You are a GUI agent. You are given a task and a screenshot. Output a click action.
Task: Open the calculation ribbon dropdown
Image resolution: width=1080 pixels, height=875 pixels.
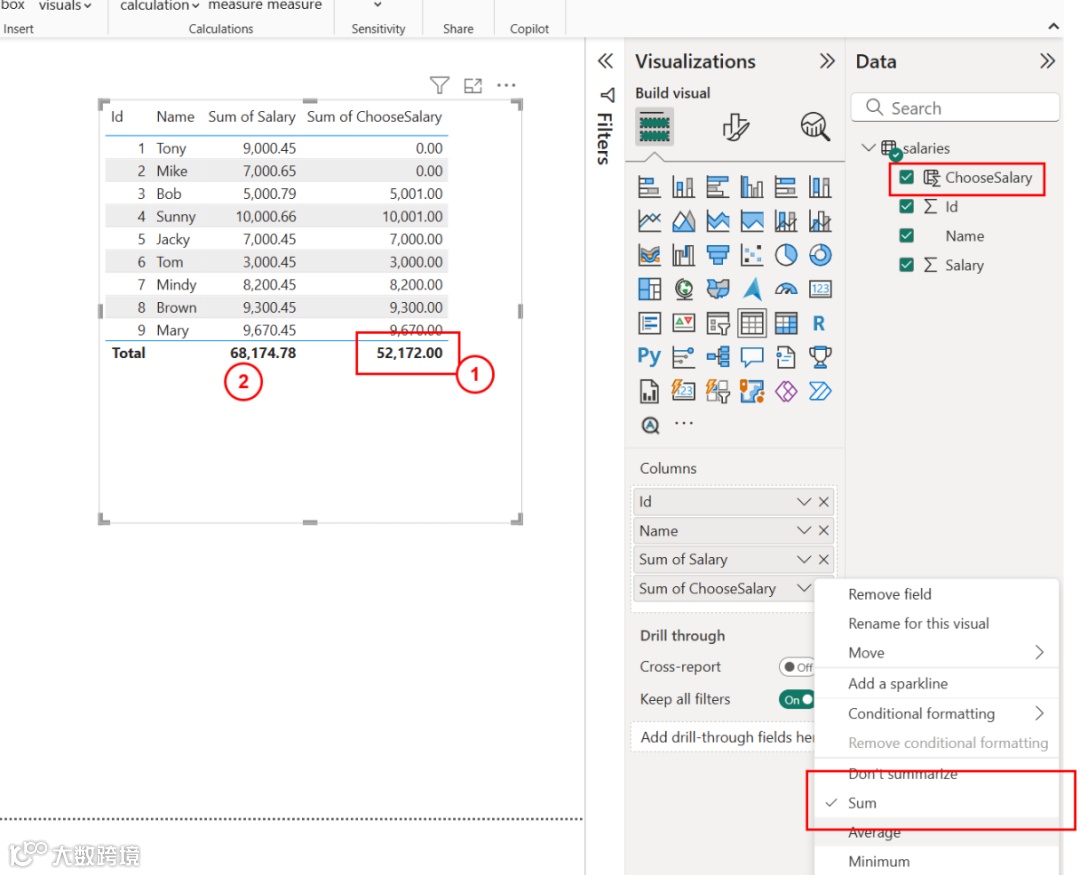tap(160, 6)
